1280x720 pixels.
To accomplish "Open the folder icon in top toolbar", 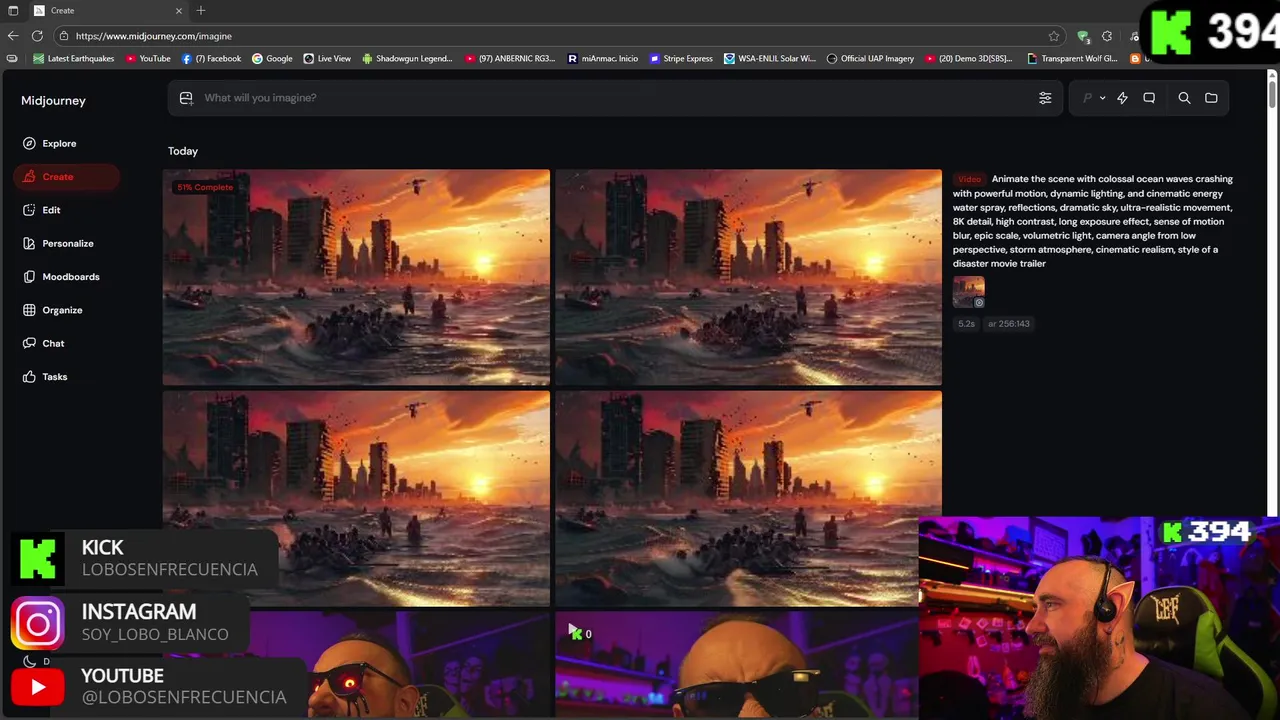I will pyautogui.click(x=1211, y=98).
